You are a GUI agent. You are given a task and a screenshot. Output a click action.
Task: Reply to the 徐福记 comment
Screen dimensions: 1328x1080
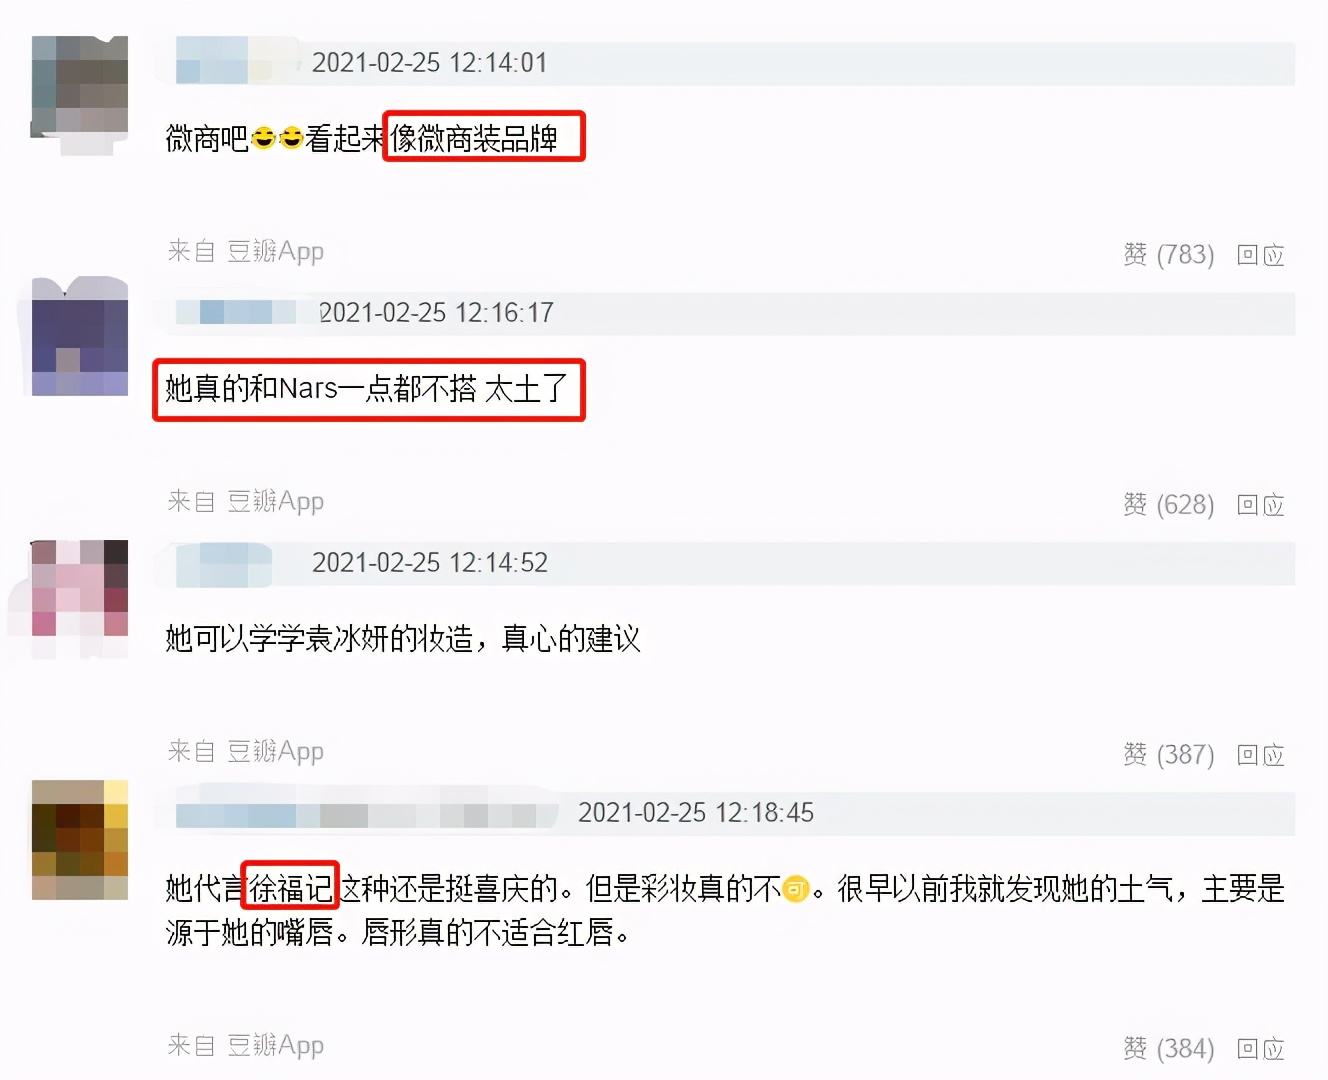[1260, 1049]
